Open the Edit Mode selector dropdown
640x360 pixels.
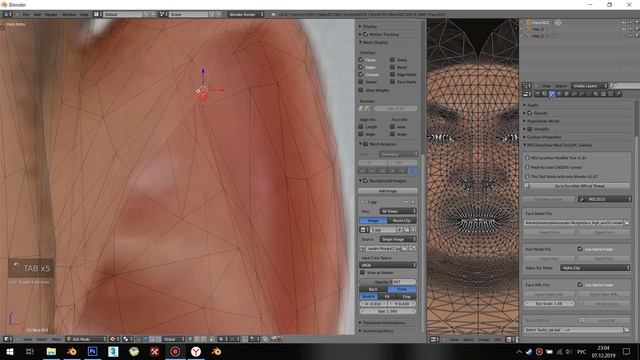(87, 339)
